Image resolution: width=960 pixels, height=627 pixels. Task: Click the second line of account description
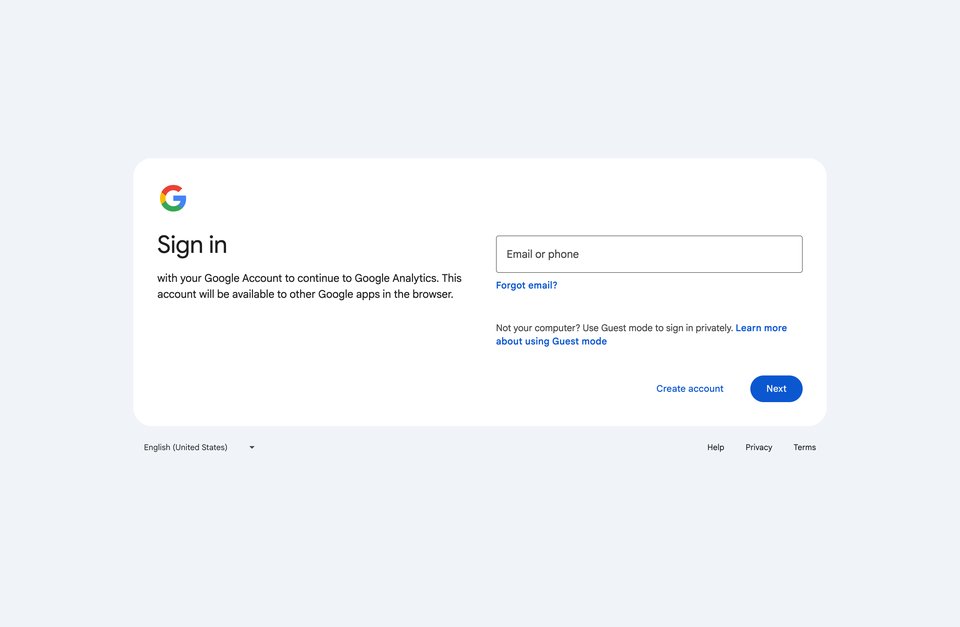[x=306, y=295]
